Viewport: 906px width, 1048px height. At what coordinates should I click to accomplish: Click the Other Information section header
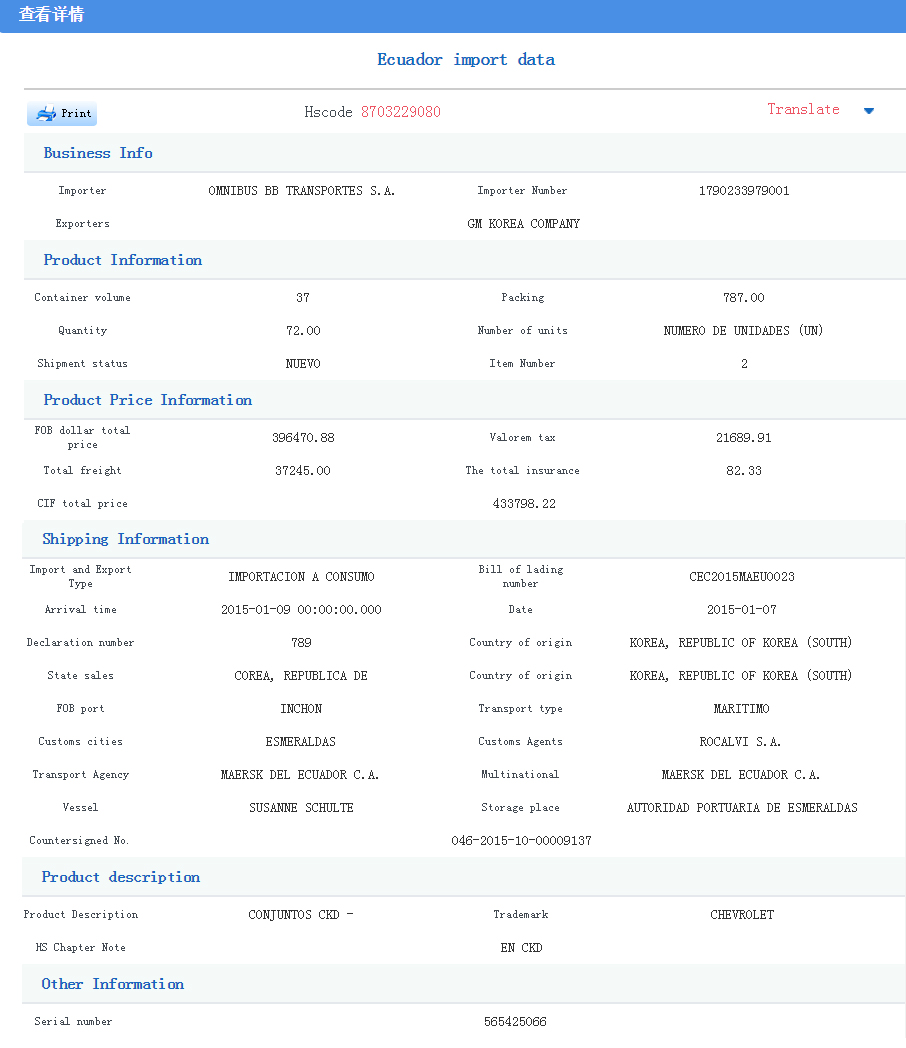112,984
